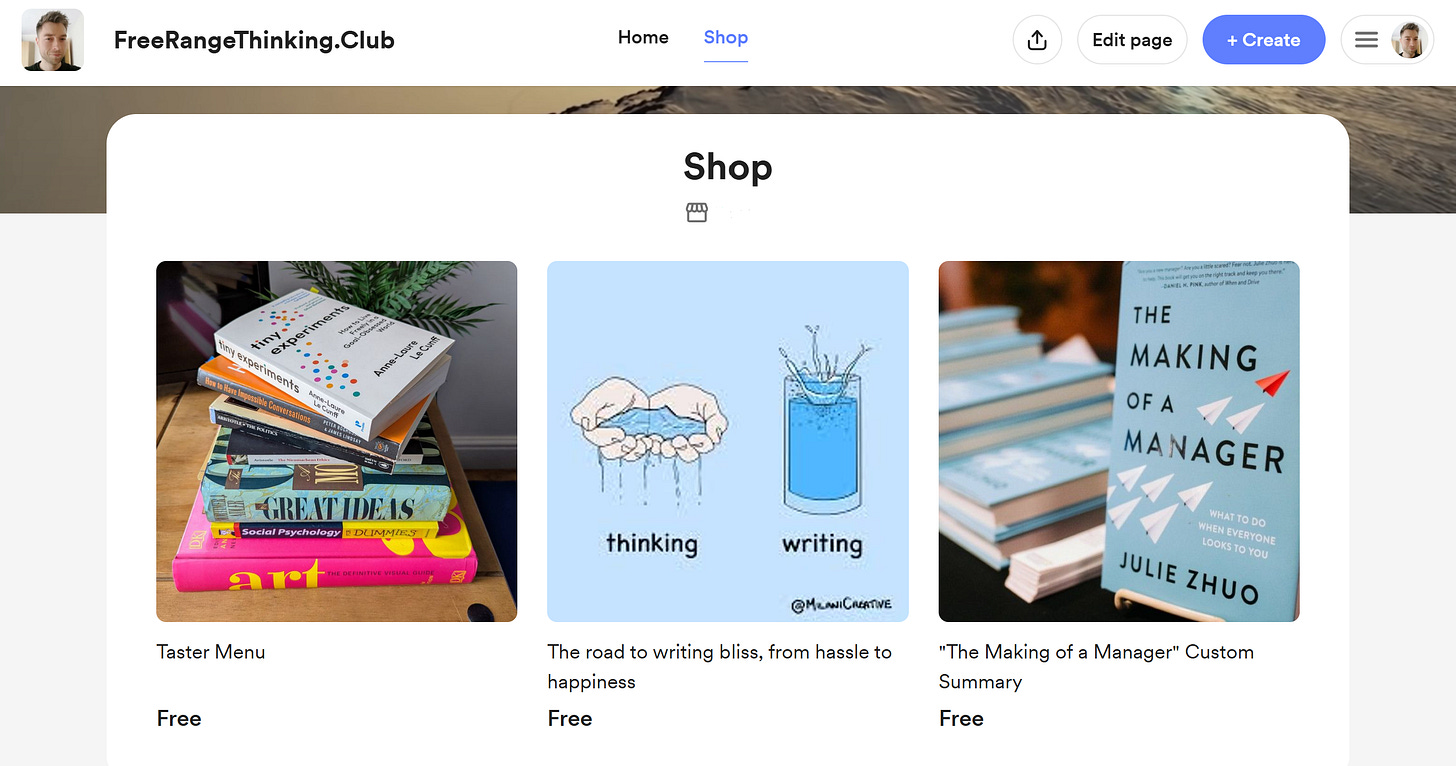
Task: Go to the Home tab
Action: point(643,38)
